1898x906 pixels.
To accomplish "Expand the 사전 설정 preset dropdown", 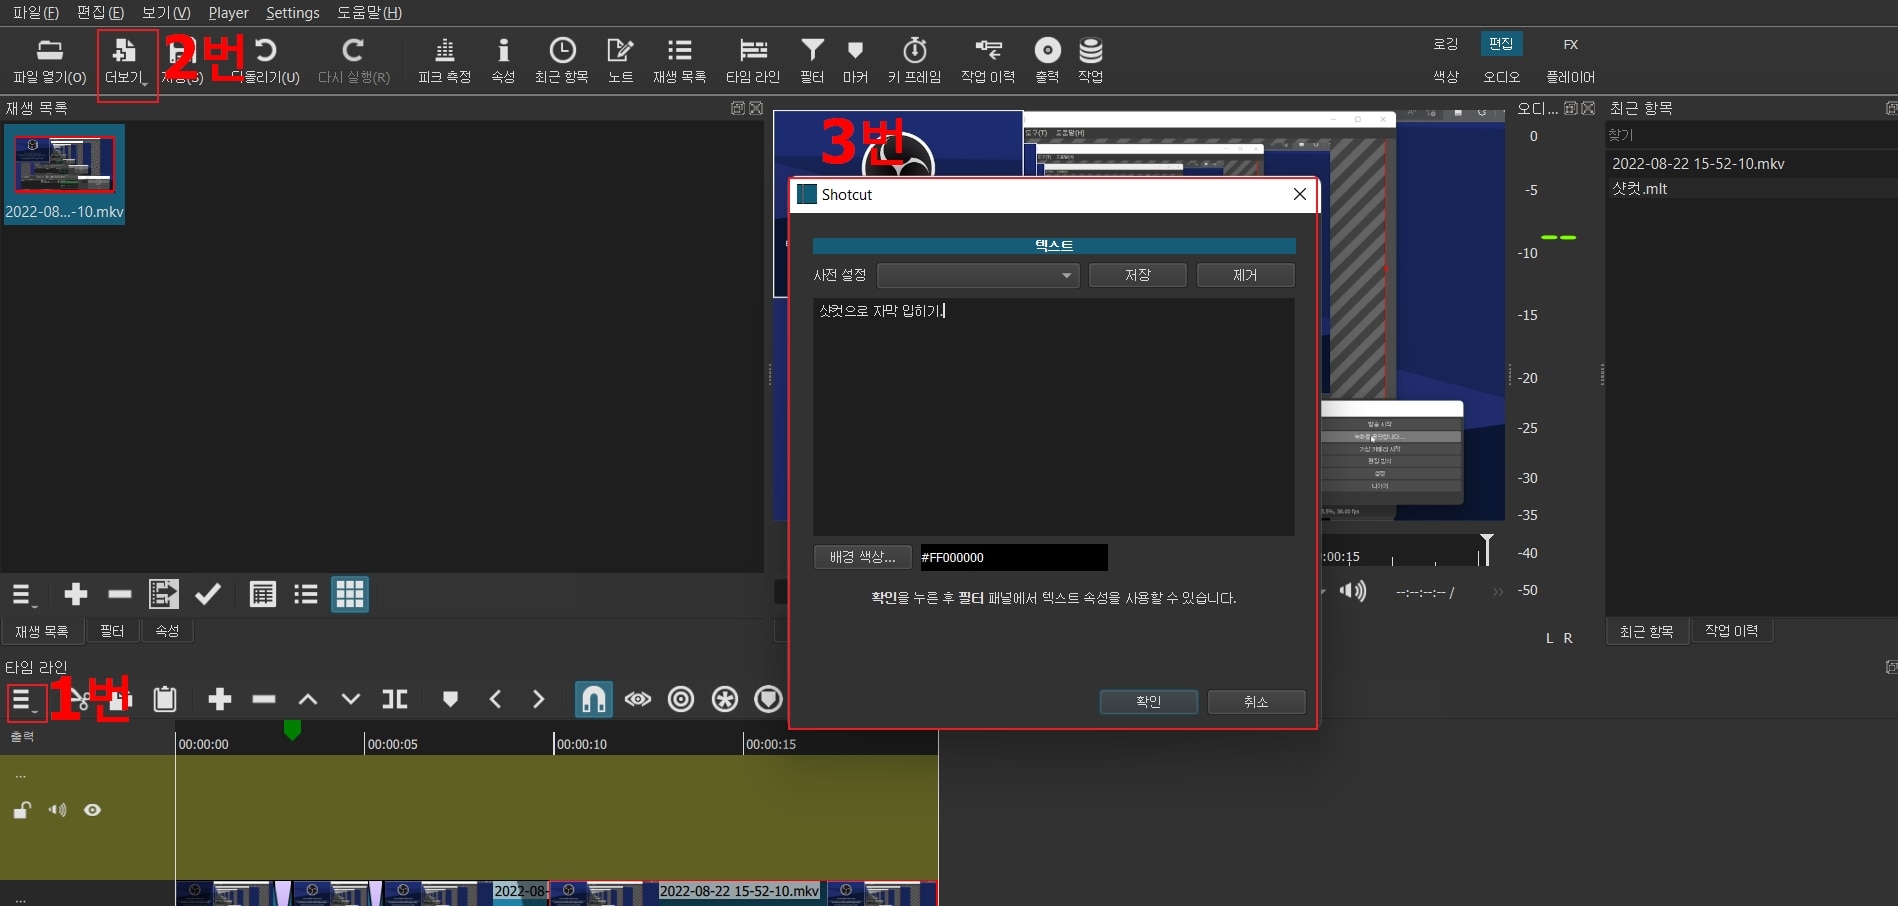I will 978,275.
